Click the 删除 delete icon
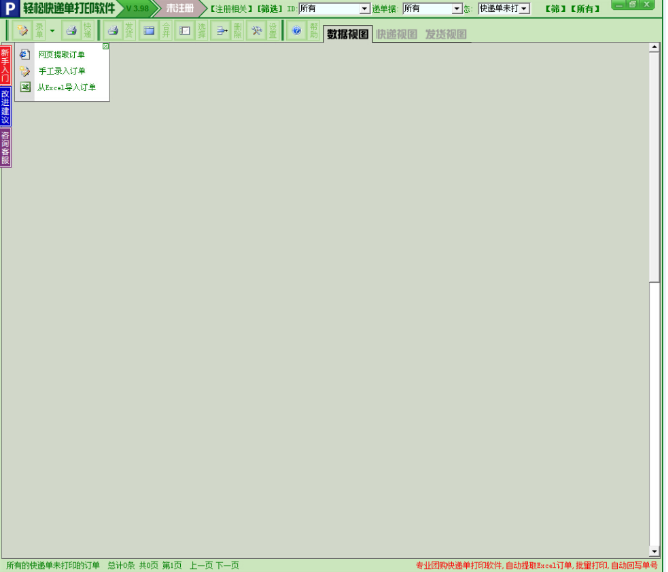 221,31
